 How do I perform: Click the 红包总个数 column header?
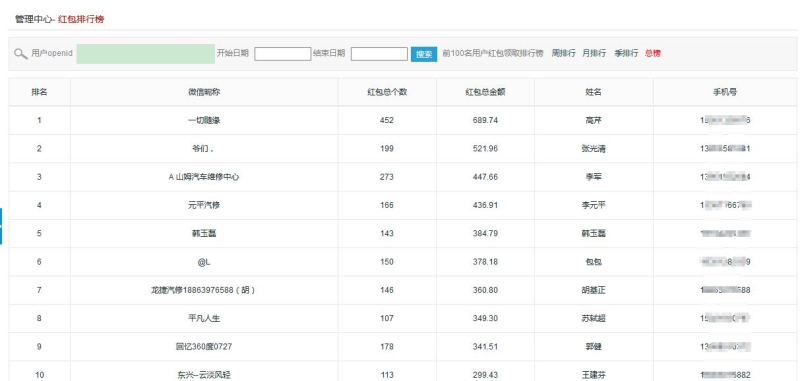387,92
